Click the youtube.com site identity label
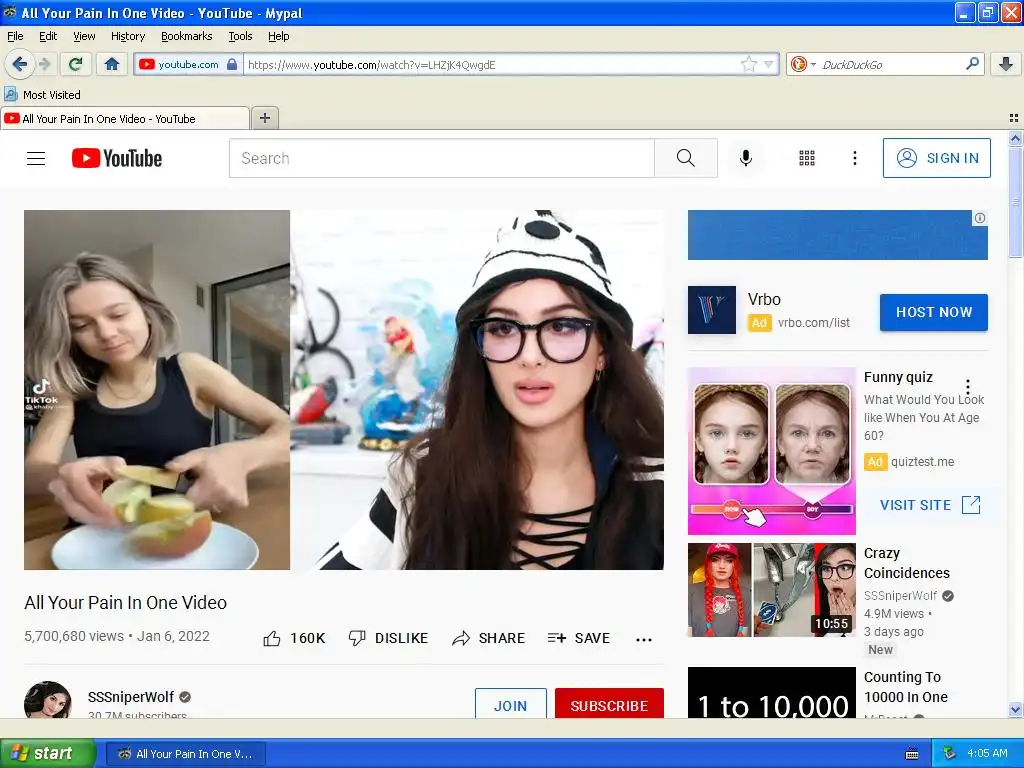Image resolution: width=1024 pixels, height=768 pixels. point(188,64)
